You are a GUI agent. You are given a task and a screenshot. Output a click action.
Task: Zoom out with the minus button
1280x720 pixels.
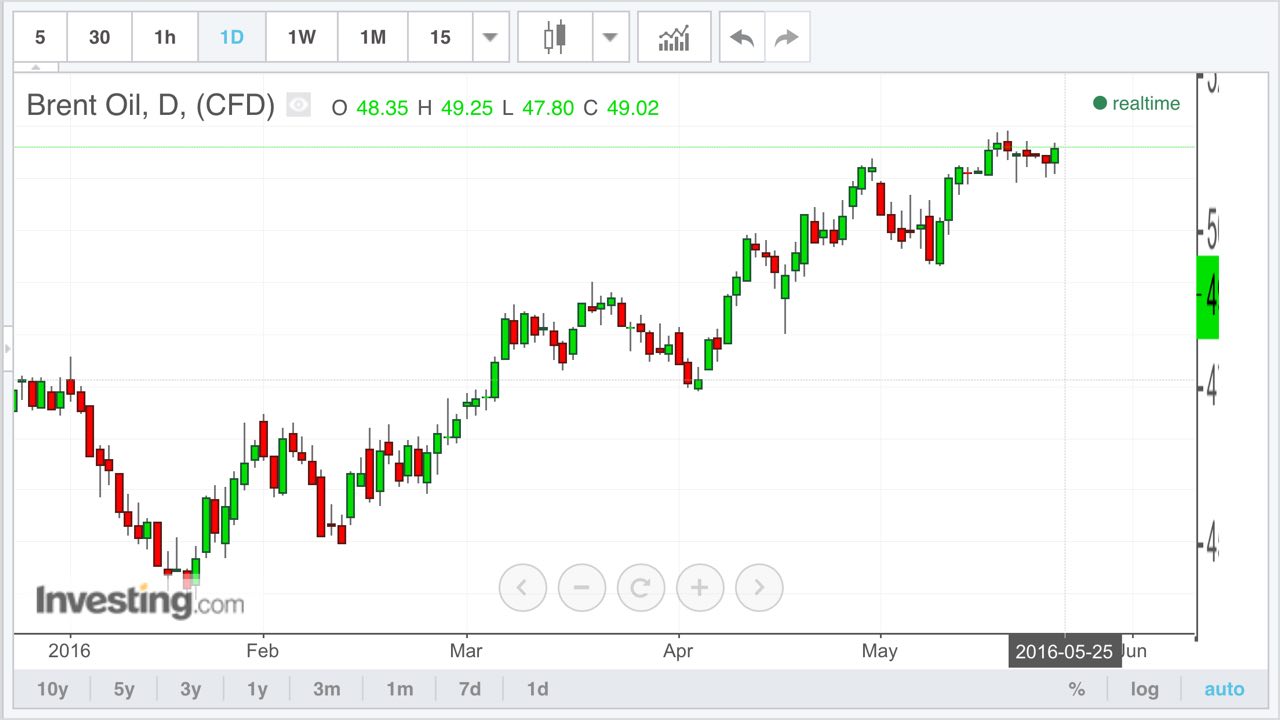click(582, 587)
